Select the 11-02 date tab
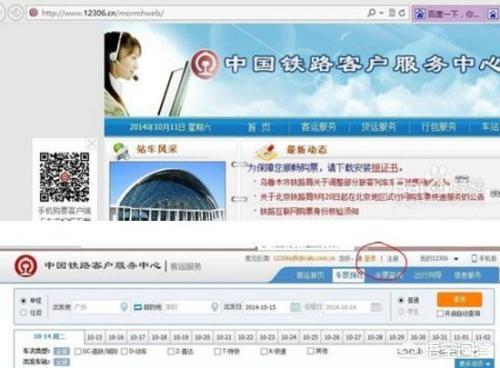This screenshot has width=500, height=368. point(483,337)
